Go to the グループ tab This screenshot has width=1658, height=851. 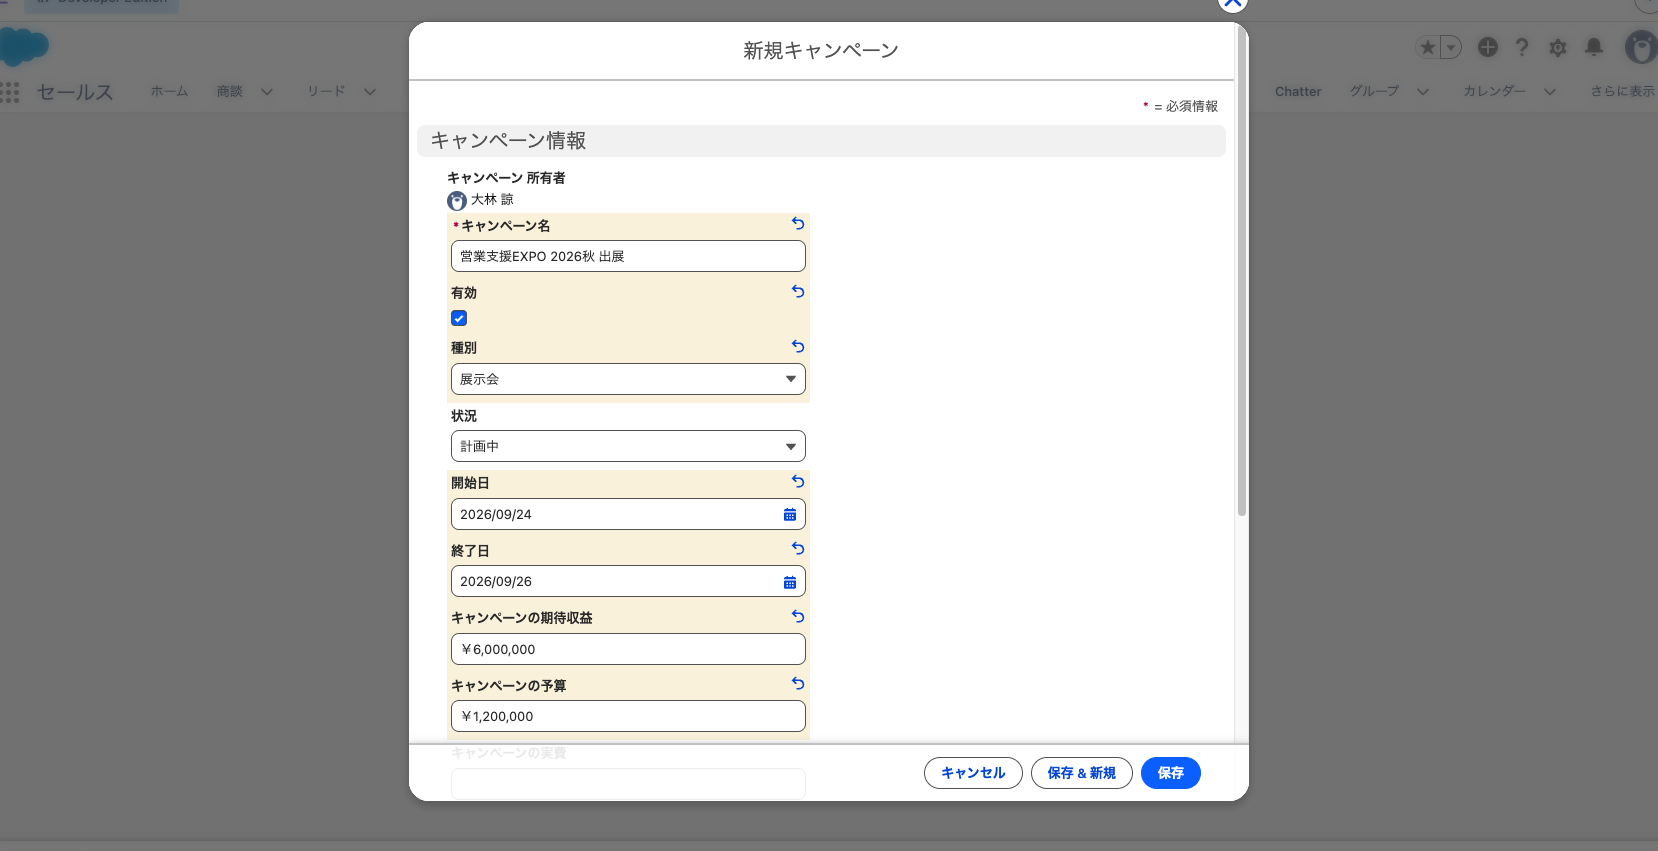click(x=1375, y=91)
